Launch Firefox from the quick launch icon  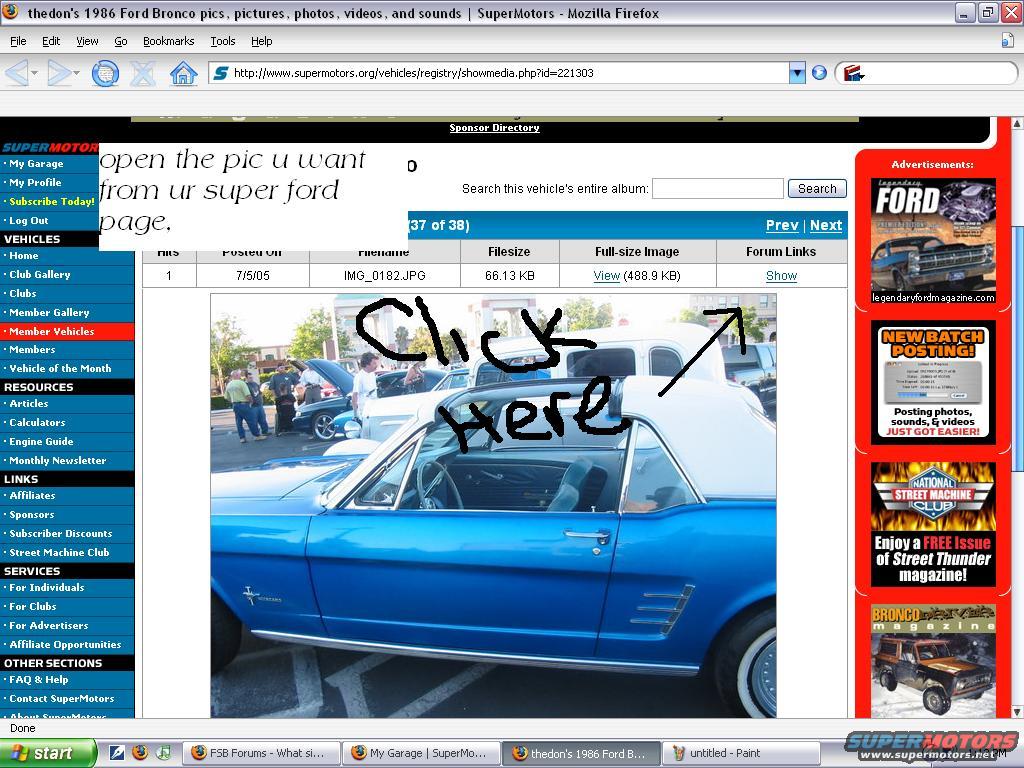140,753
